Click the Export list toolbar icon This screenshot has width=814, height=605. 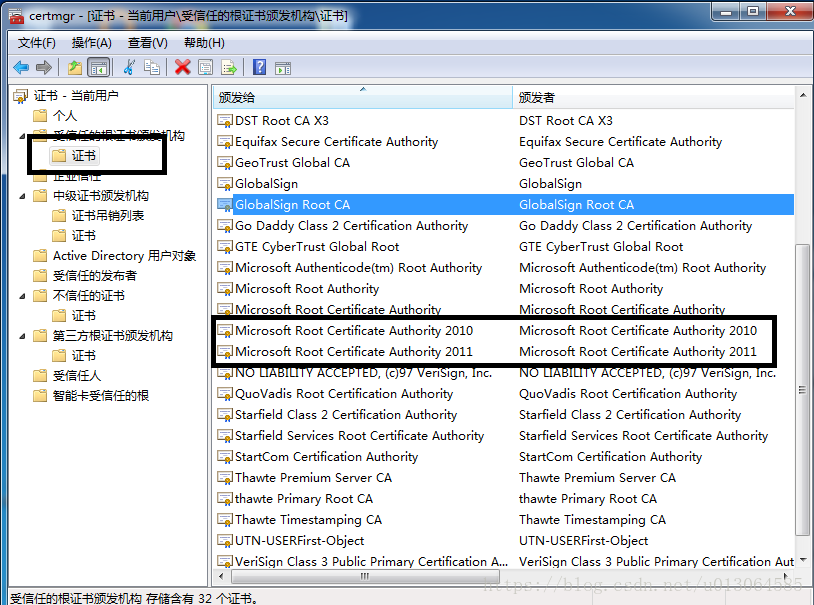coord(229,67)
